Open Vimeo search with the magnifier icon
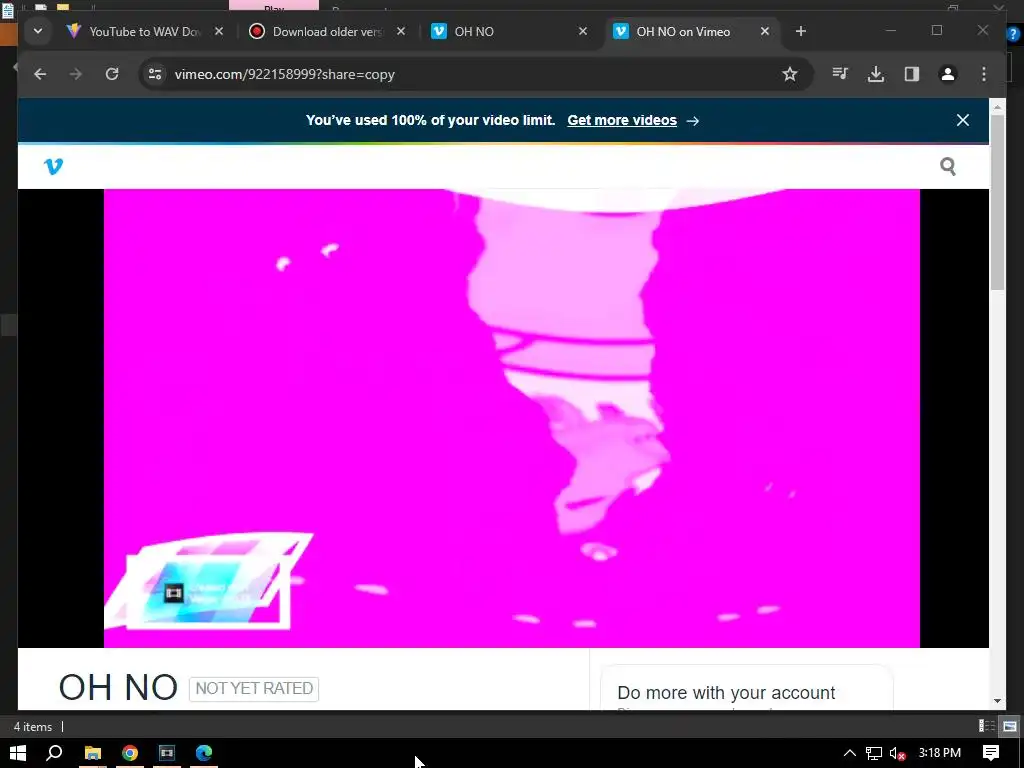 tap(948, 167)
